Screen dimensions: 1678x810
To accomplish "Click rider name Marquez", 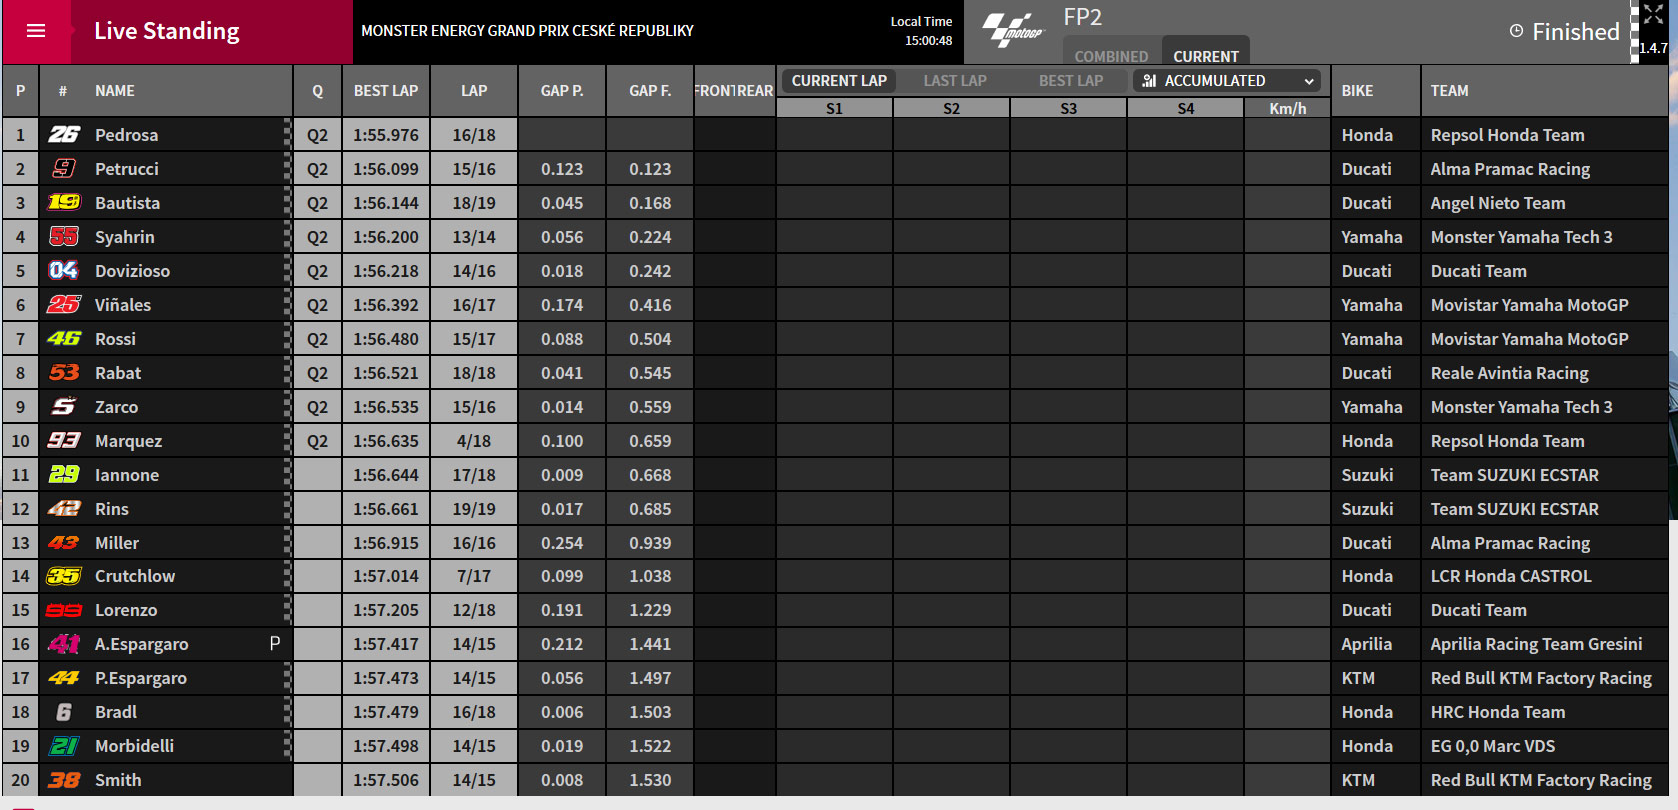I will coord(128,441).
